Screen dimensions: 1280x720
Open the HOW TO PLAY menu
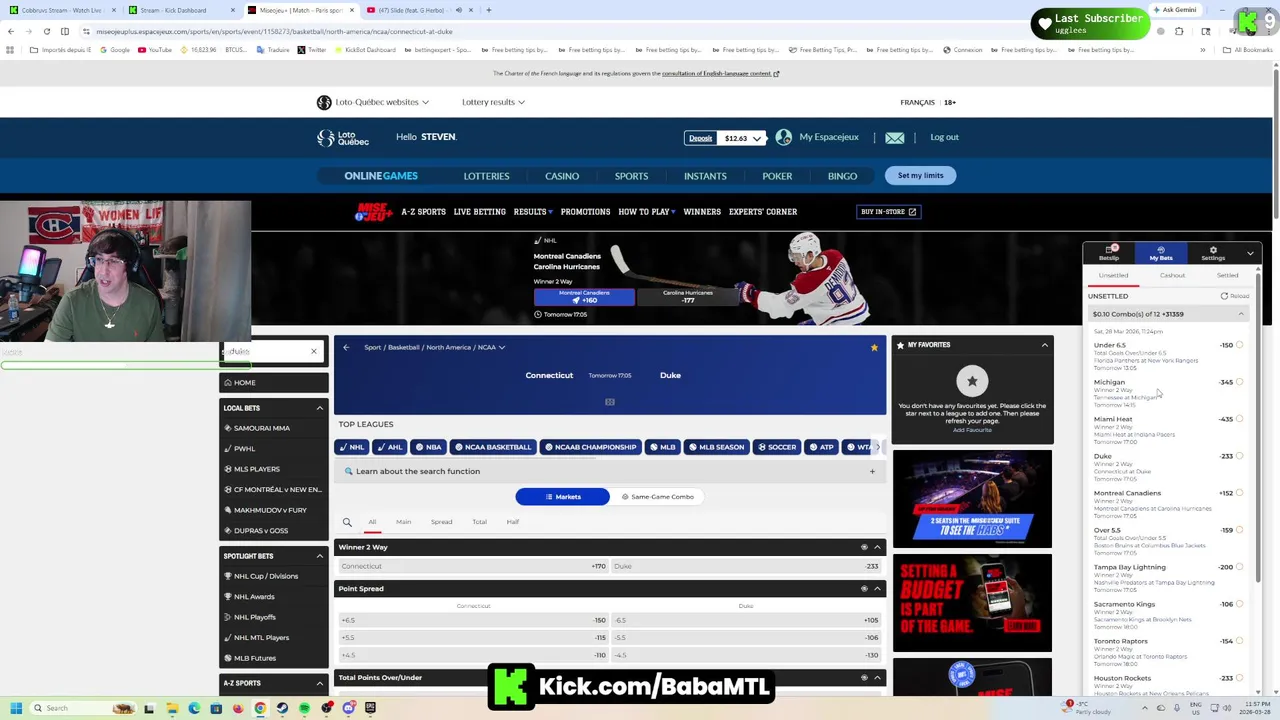(x=646, y=212)
